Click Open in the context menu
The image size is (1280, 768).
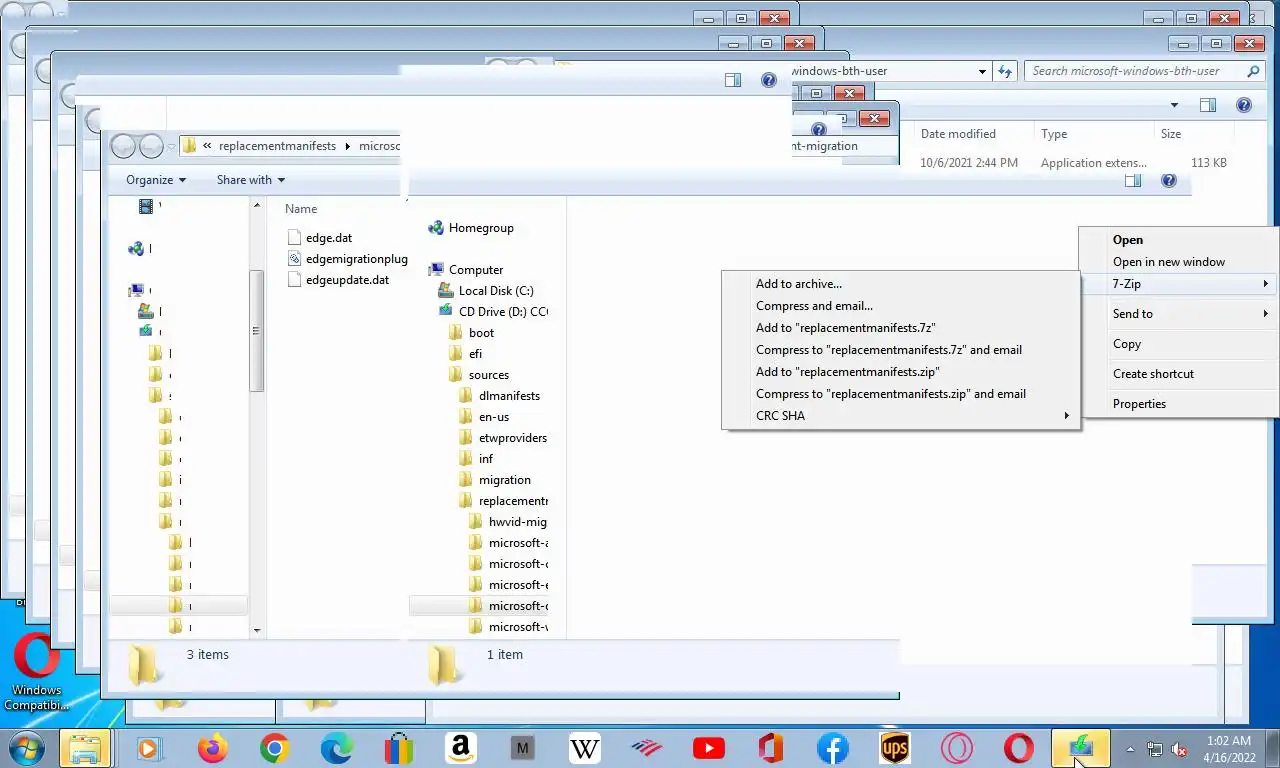click(x=1178, y=240)
